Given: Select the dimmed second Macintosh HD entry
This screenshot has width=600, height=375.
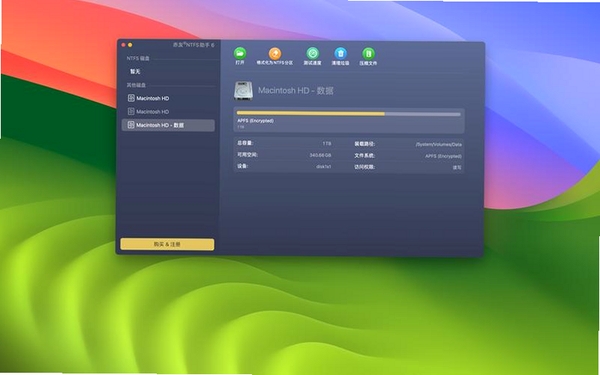Looking at the screenshot, I should [x=168, y=112].
